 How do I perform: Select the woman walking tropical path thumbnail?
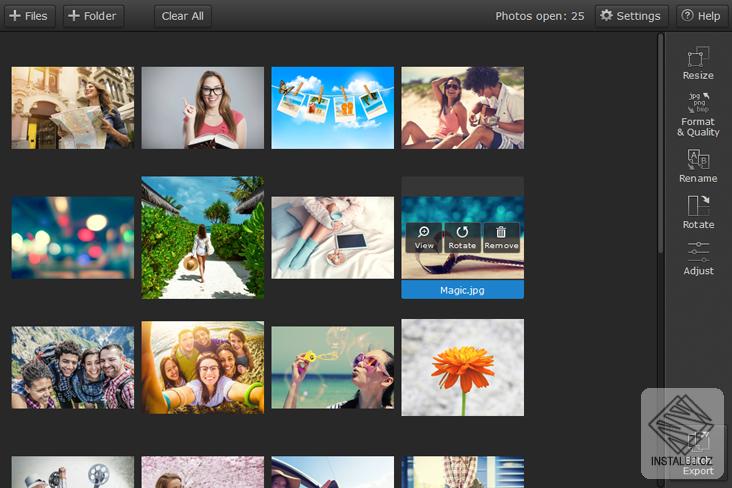203,238
